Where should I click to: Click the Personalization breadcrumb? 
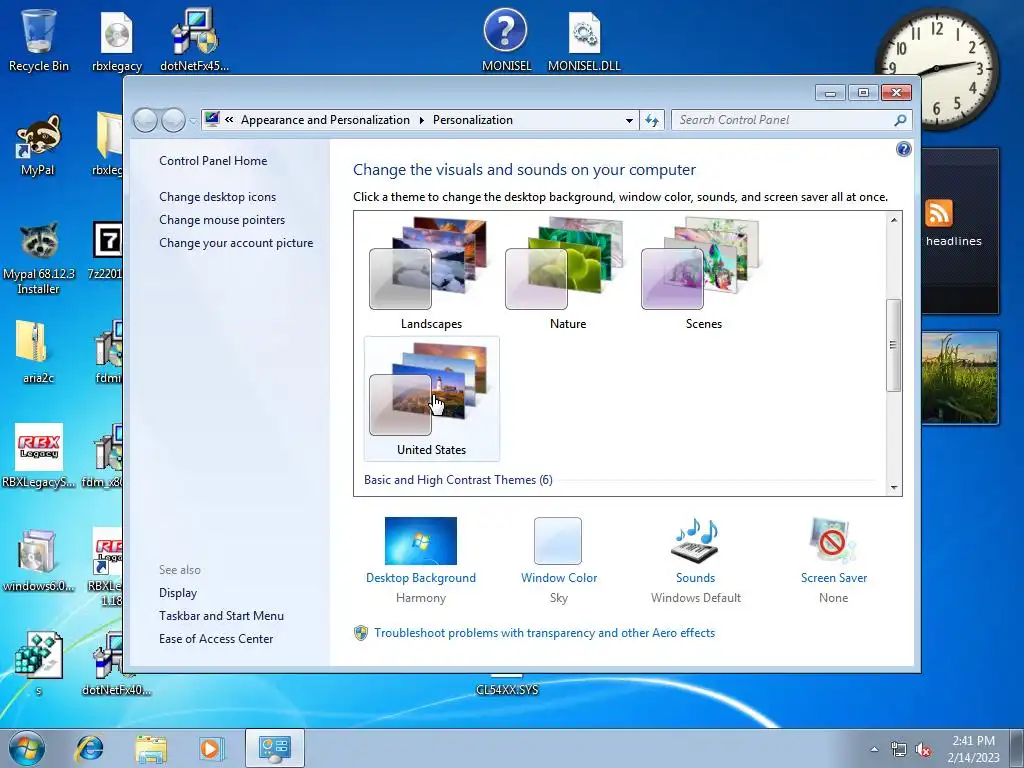click(x=473, y=120)
